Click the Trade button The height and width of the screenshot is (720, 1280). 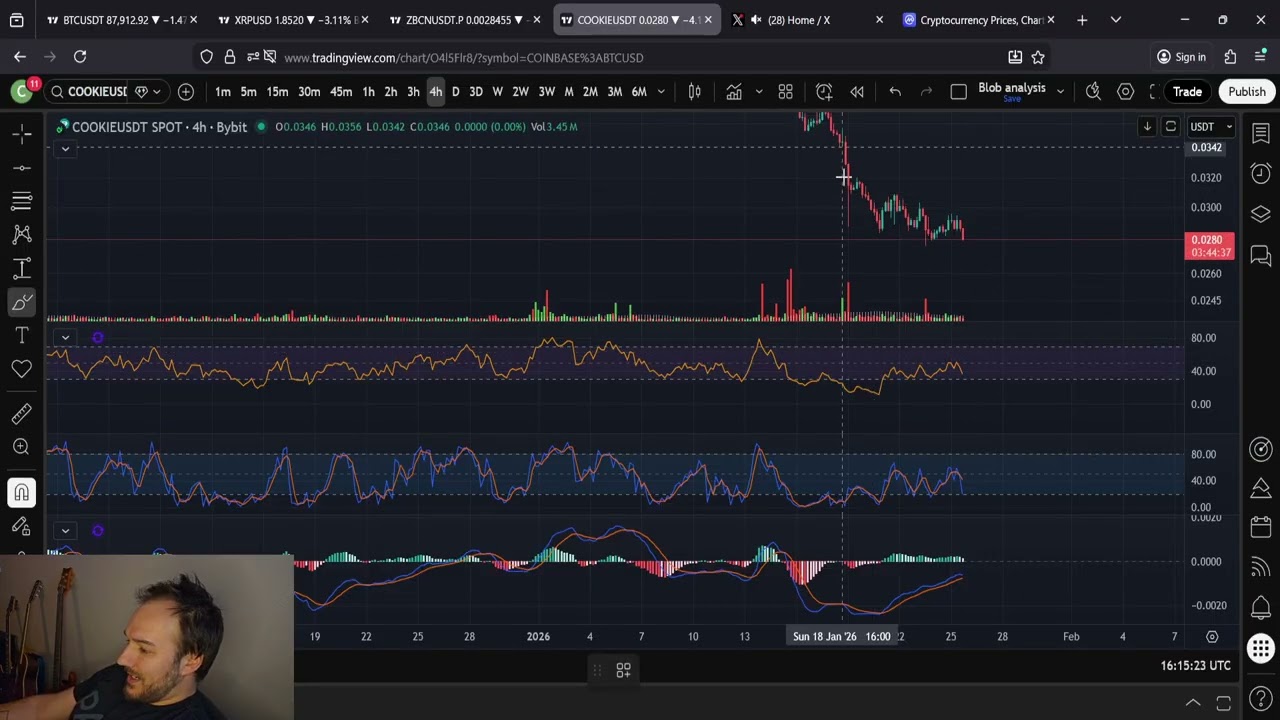(x=1187, y=92)
